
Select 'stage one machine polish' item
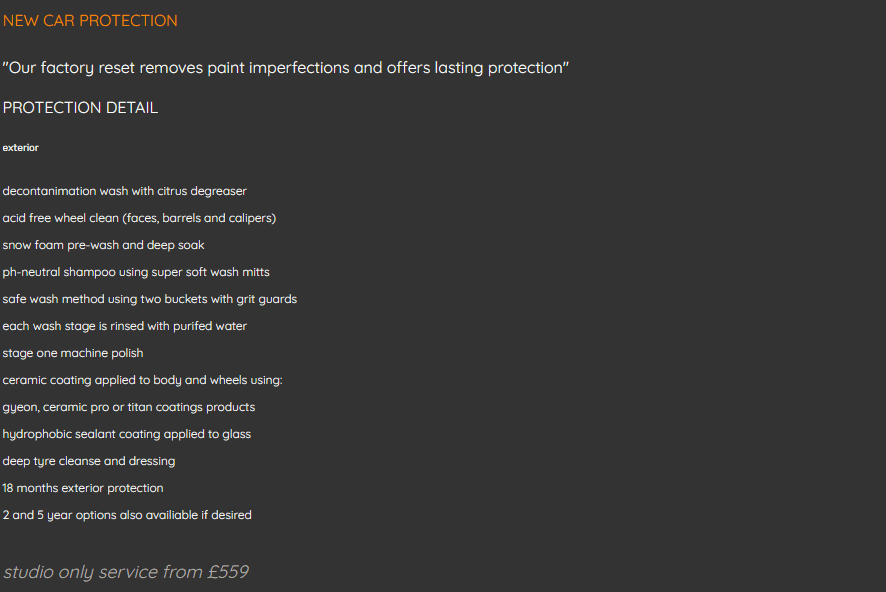73,353
